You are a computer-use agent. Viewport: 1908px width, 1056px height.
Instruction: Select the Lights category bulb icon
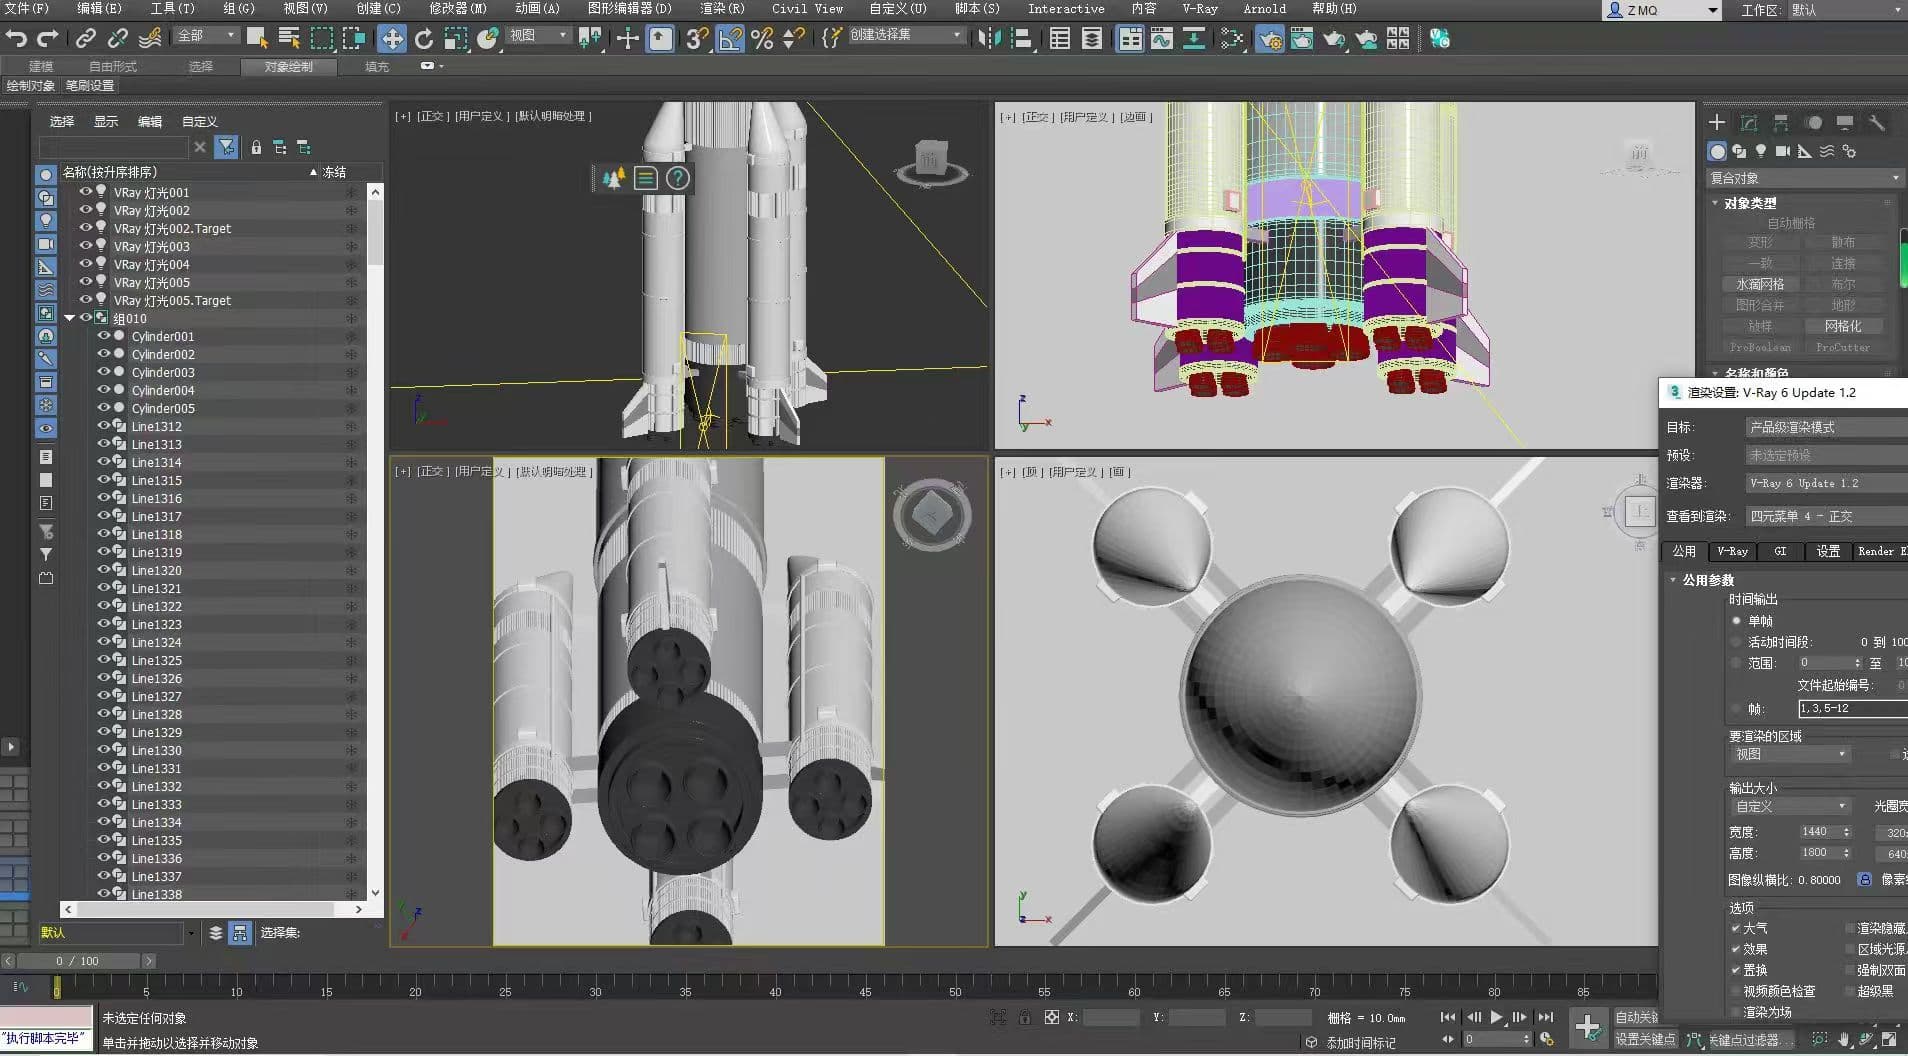click(x=1760, y=151)
